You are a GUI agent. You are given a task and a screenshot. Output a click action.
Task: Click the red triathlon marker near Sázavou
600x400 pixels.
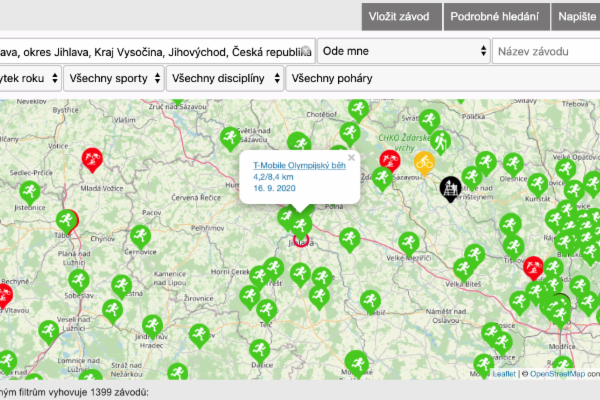click(390, 159)
